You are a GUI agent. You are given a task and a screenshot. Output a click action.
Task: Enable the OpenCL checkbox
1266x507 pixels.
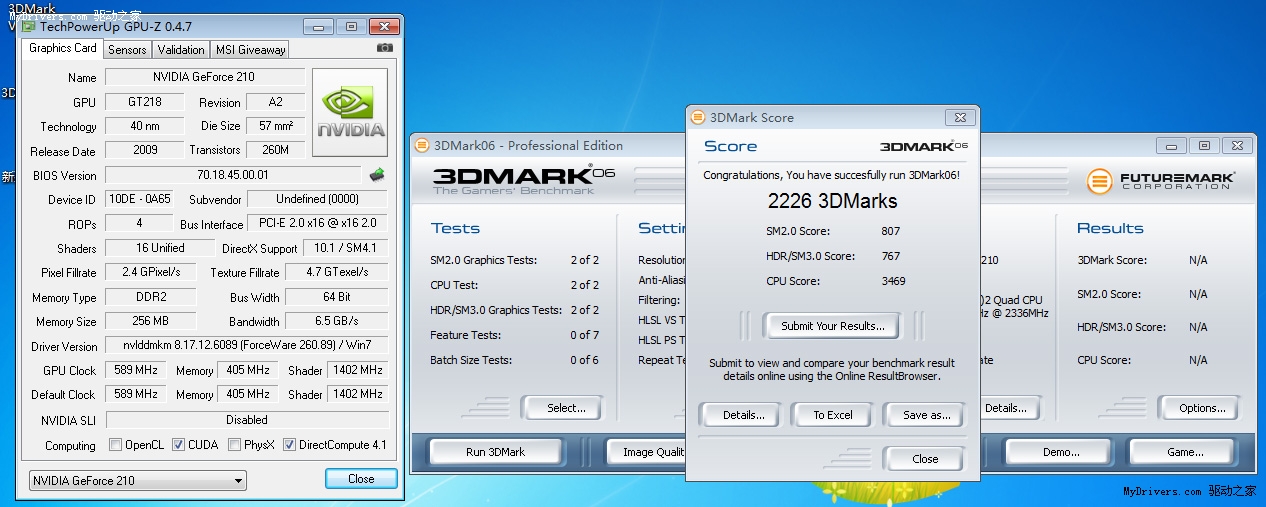point(115,445)
